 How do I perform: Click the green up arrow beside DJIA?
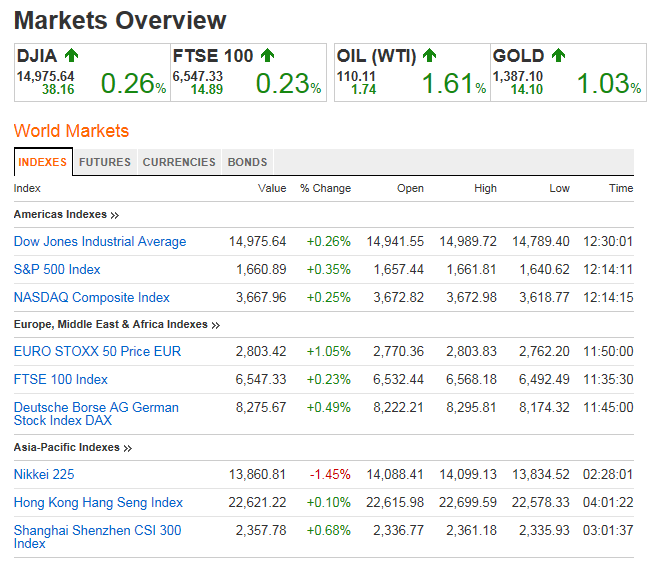(72, 56)
